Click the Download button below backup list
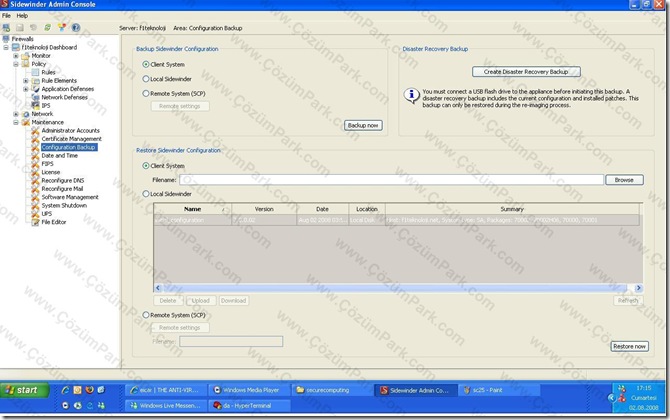Screen dimensions: 670x420 tap(233, 301)
